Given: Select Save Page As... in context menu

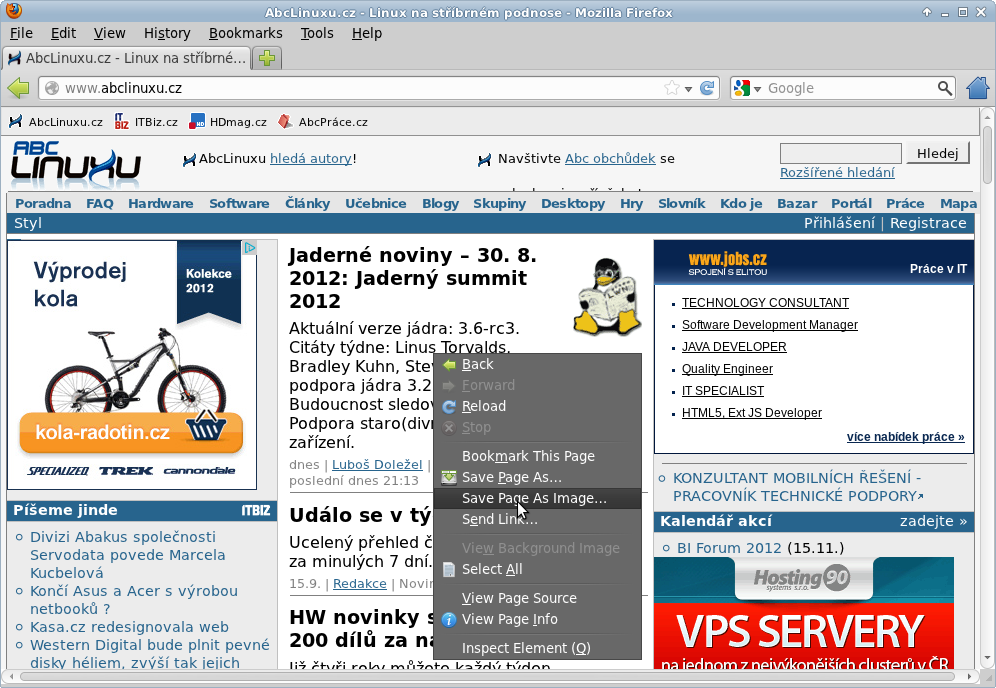Looking at the screenshot, I should point(537,477).
